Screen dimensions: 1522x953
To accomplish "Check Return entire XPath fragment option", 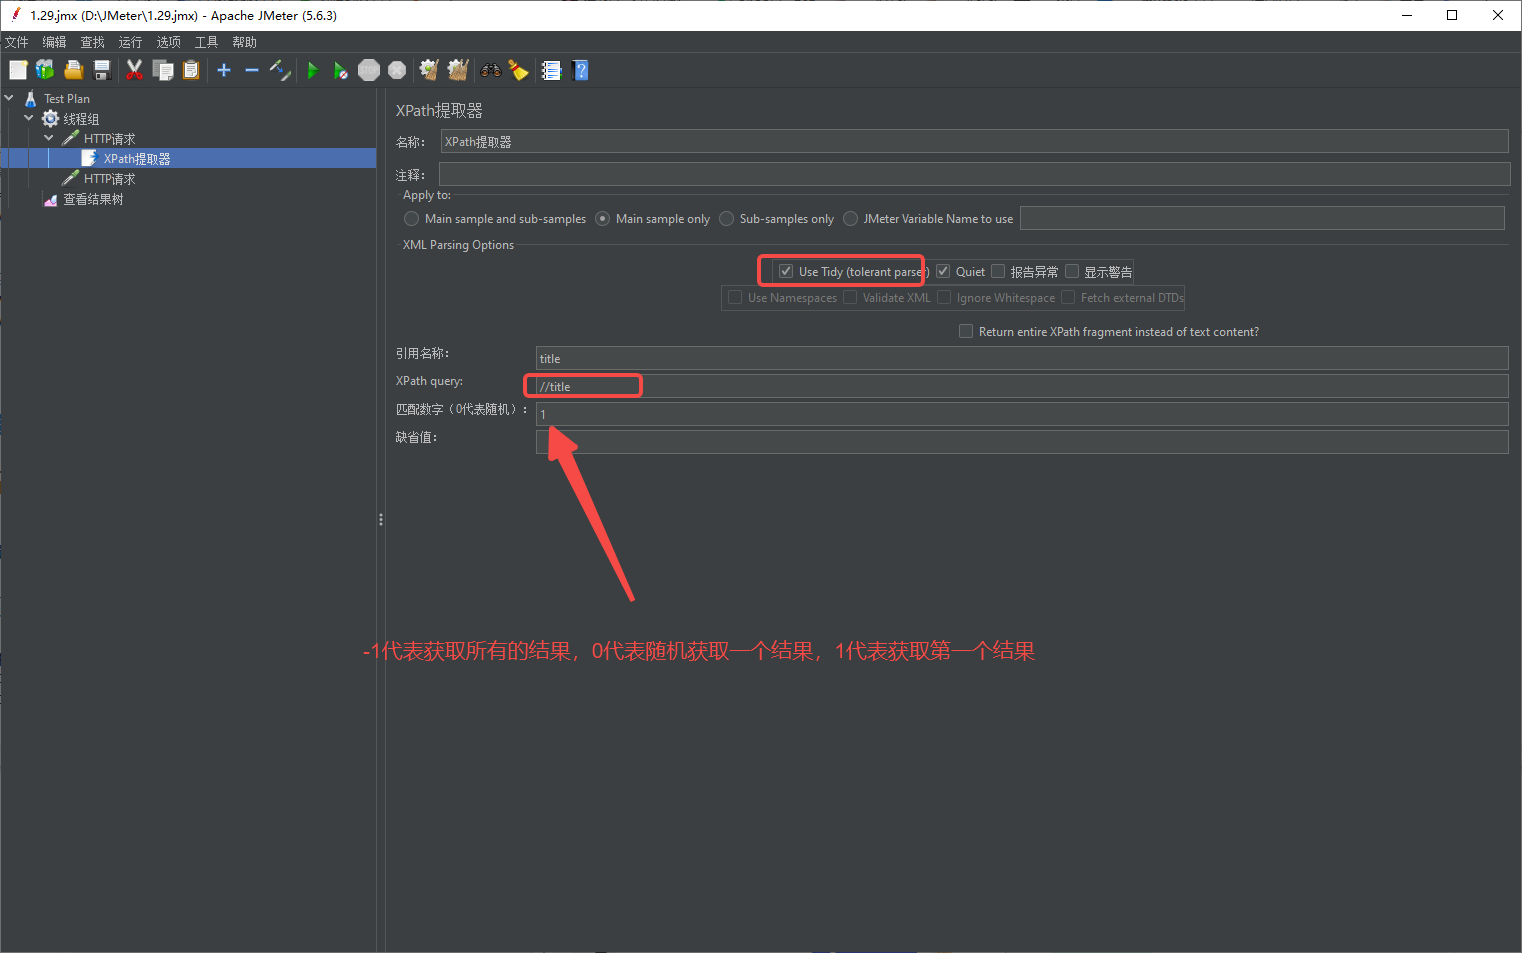I will click(x=966, y=332).
